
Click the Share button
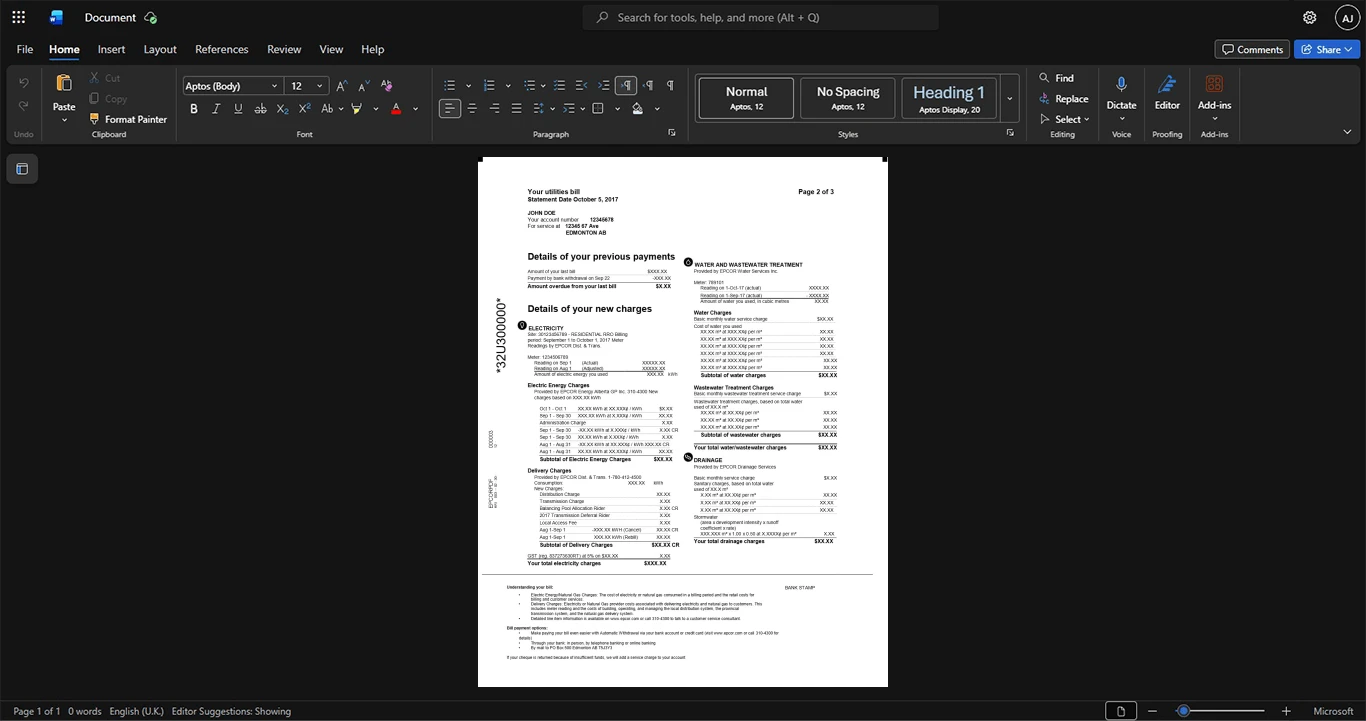[x=1327, y=49]
